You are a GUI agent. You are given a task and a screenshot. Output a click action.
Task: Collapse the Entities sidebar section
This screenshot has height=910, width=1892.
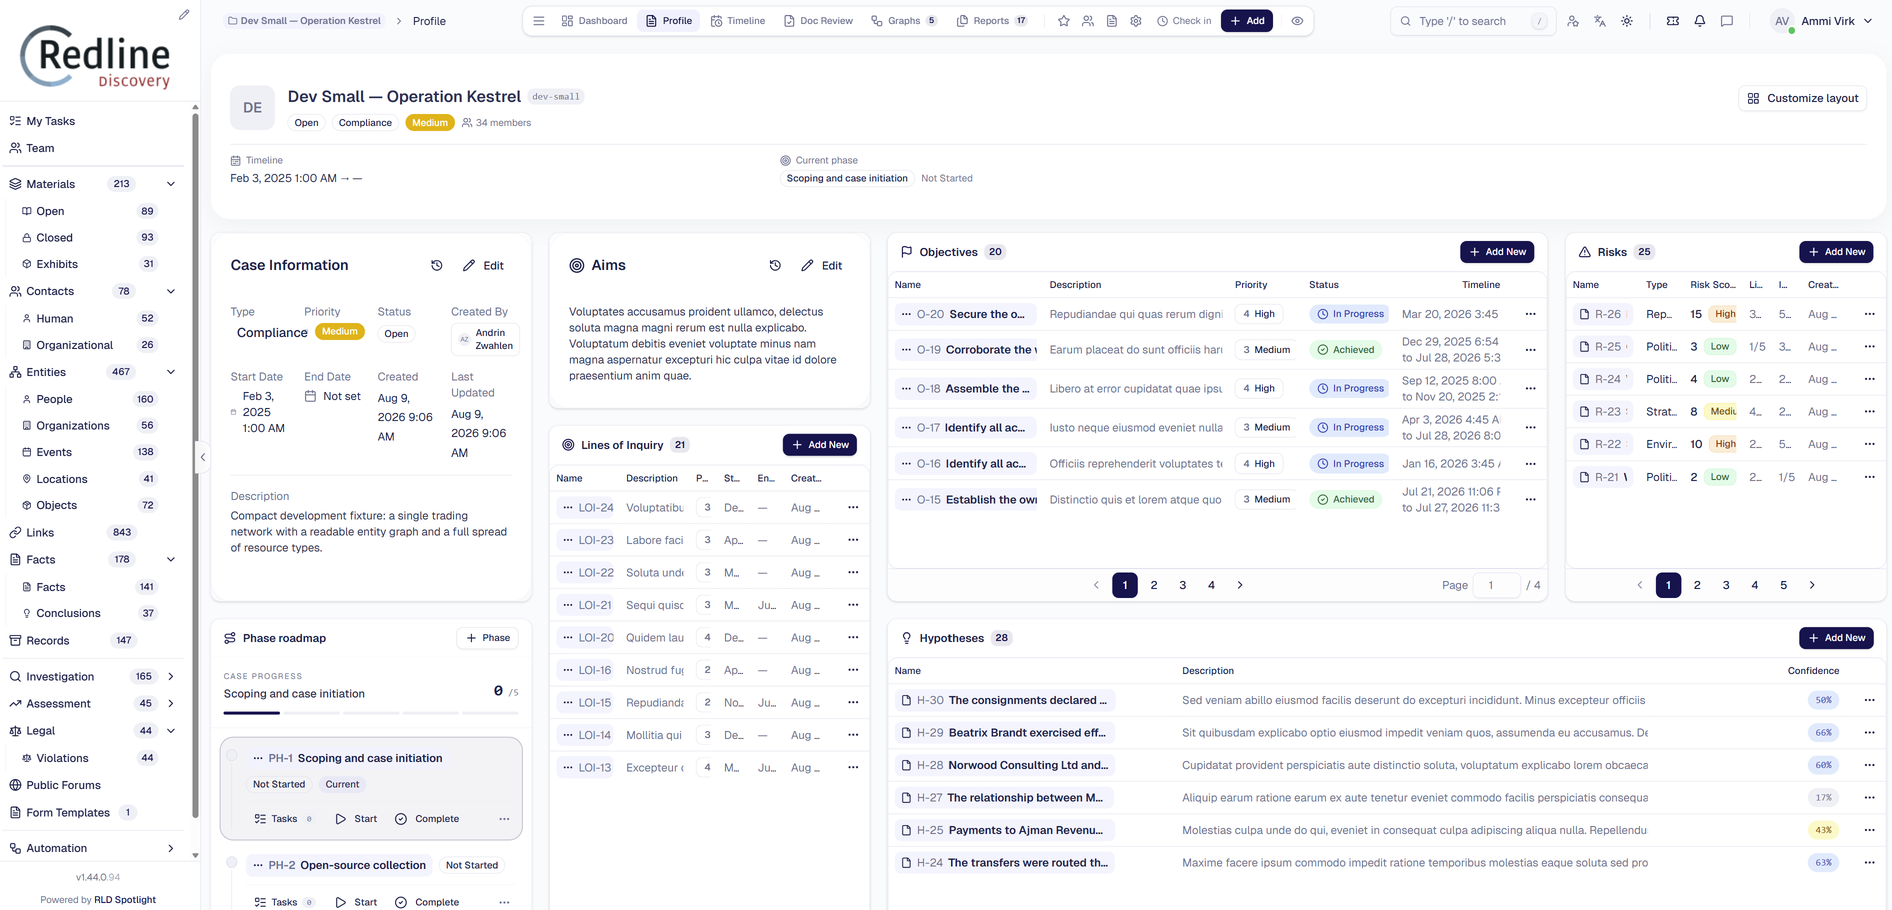pos(171,372)
